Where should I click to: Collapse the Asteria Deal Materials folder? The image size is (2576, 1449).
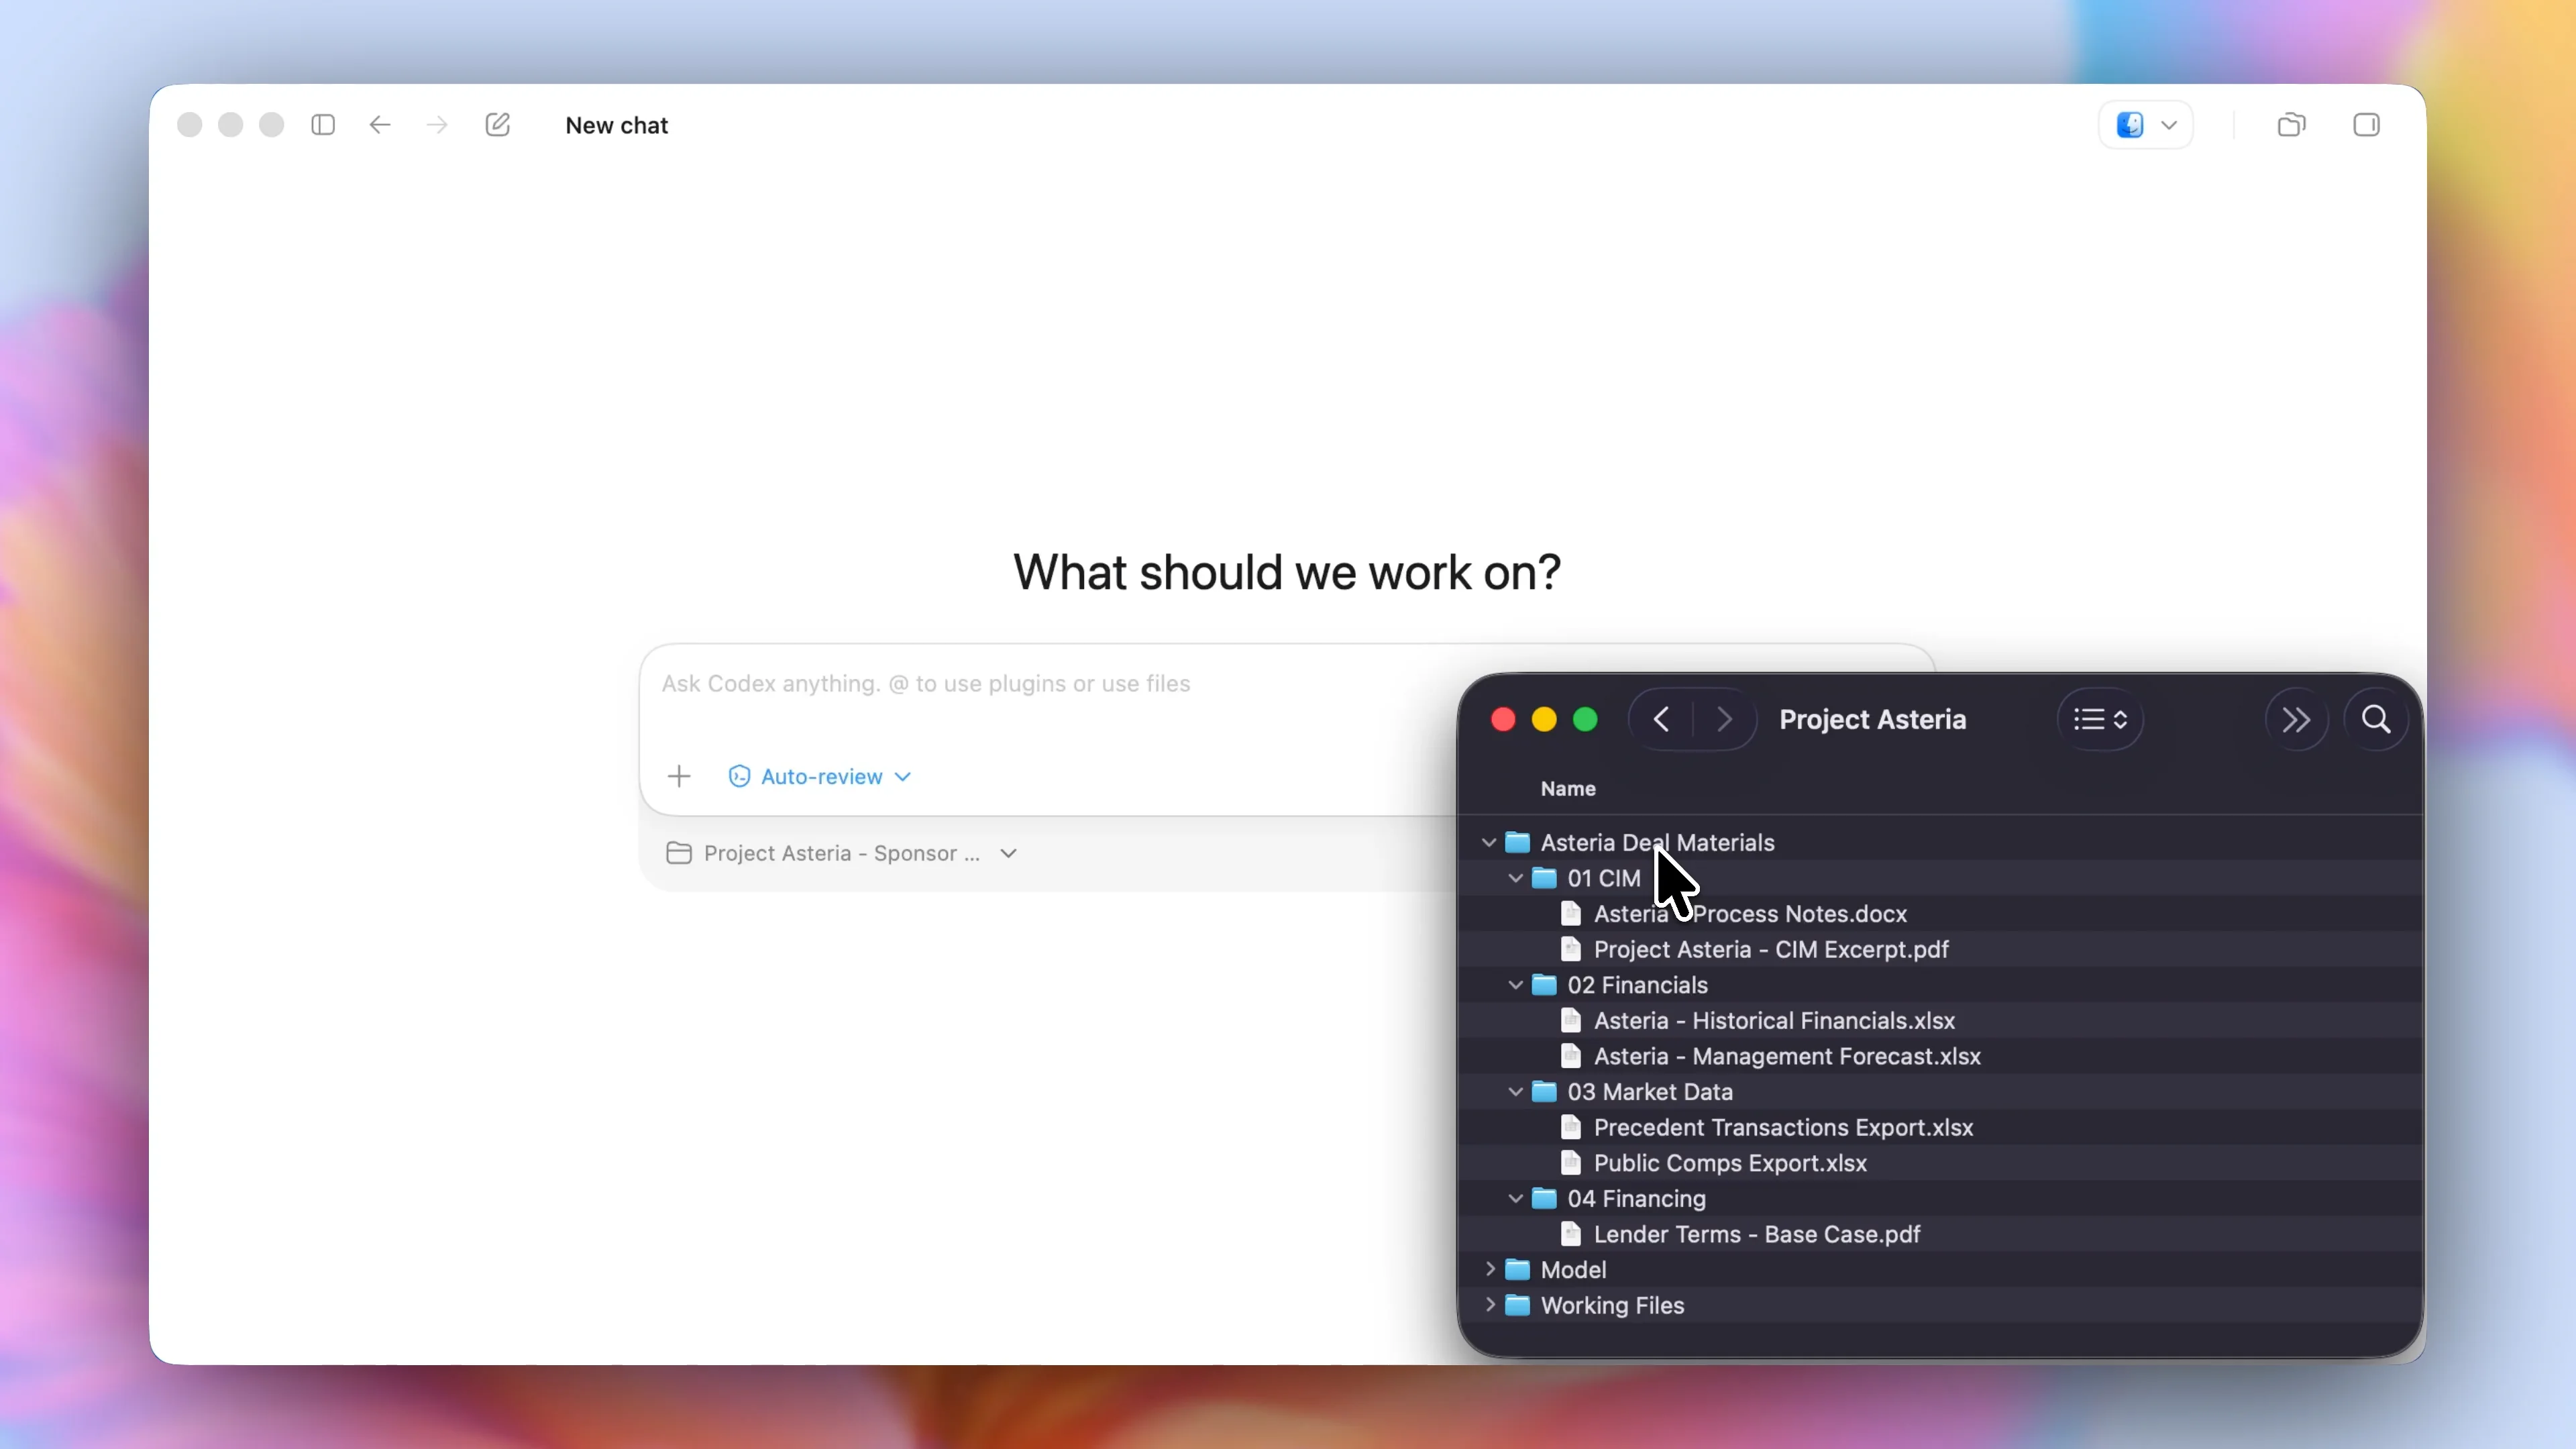[x=1489, y=843]
